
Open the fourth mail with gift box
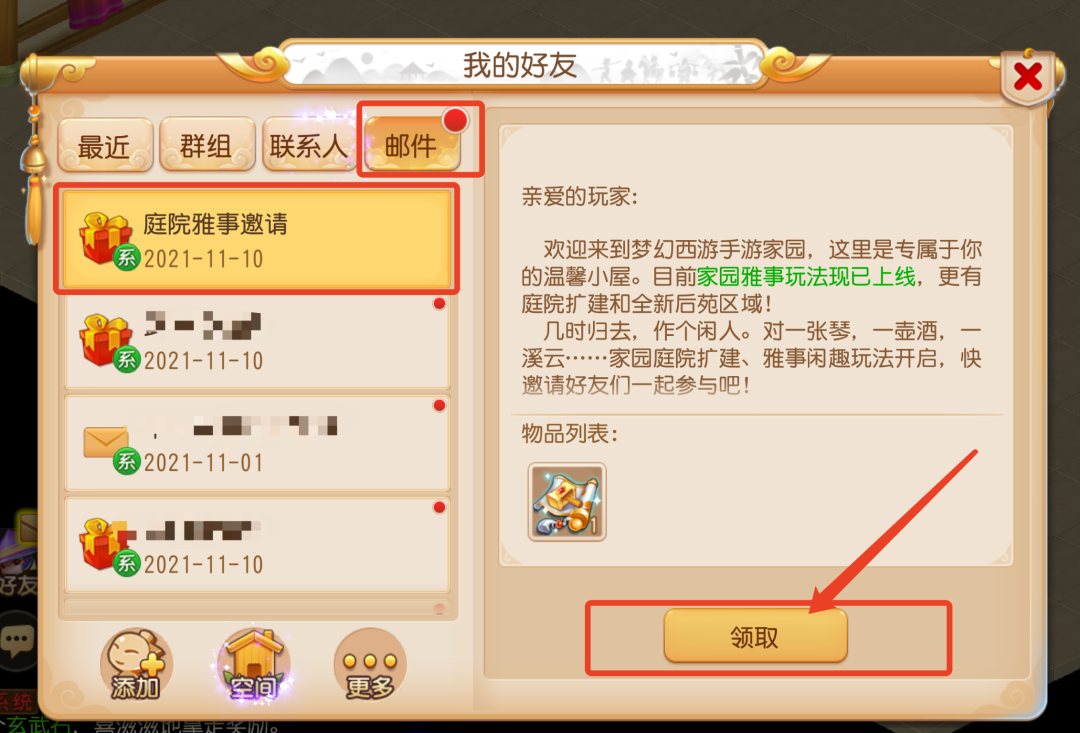coord(256,544)
